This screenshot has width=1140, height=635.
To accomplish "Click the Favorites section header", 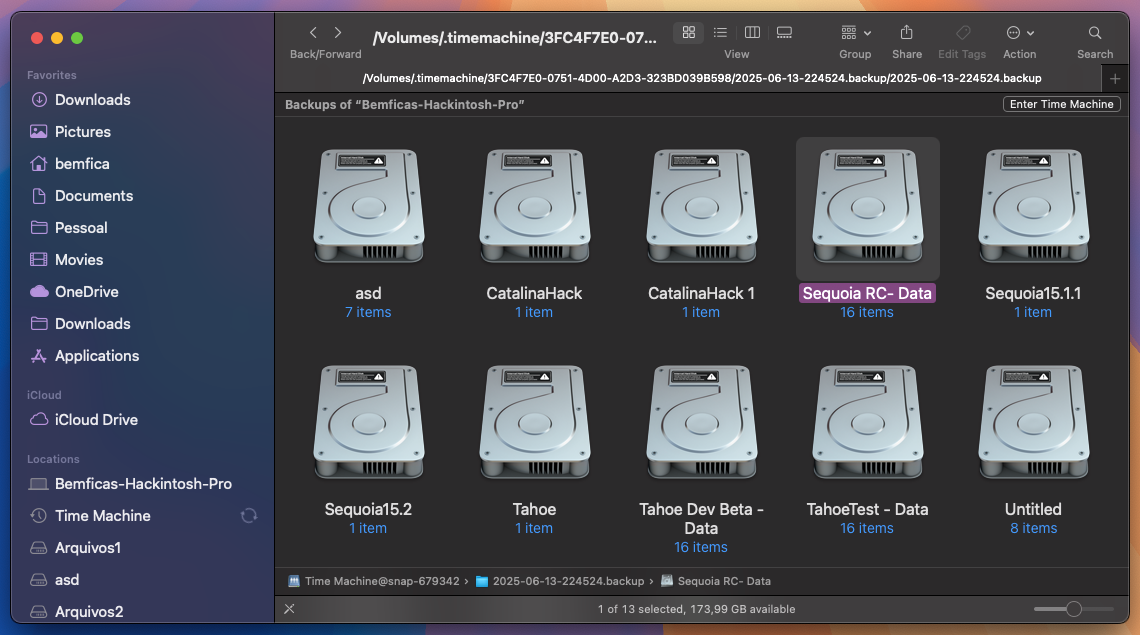I will tap(52, 75).
